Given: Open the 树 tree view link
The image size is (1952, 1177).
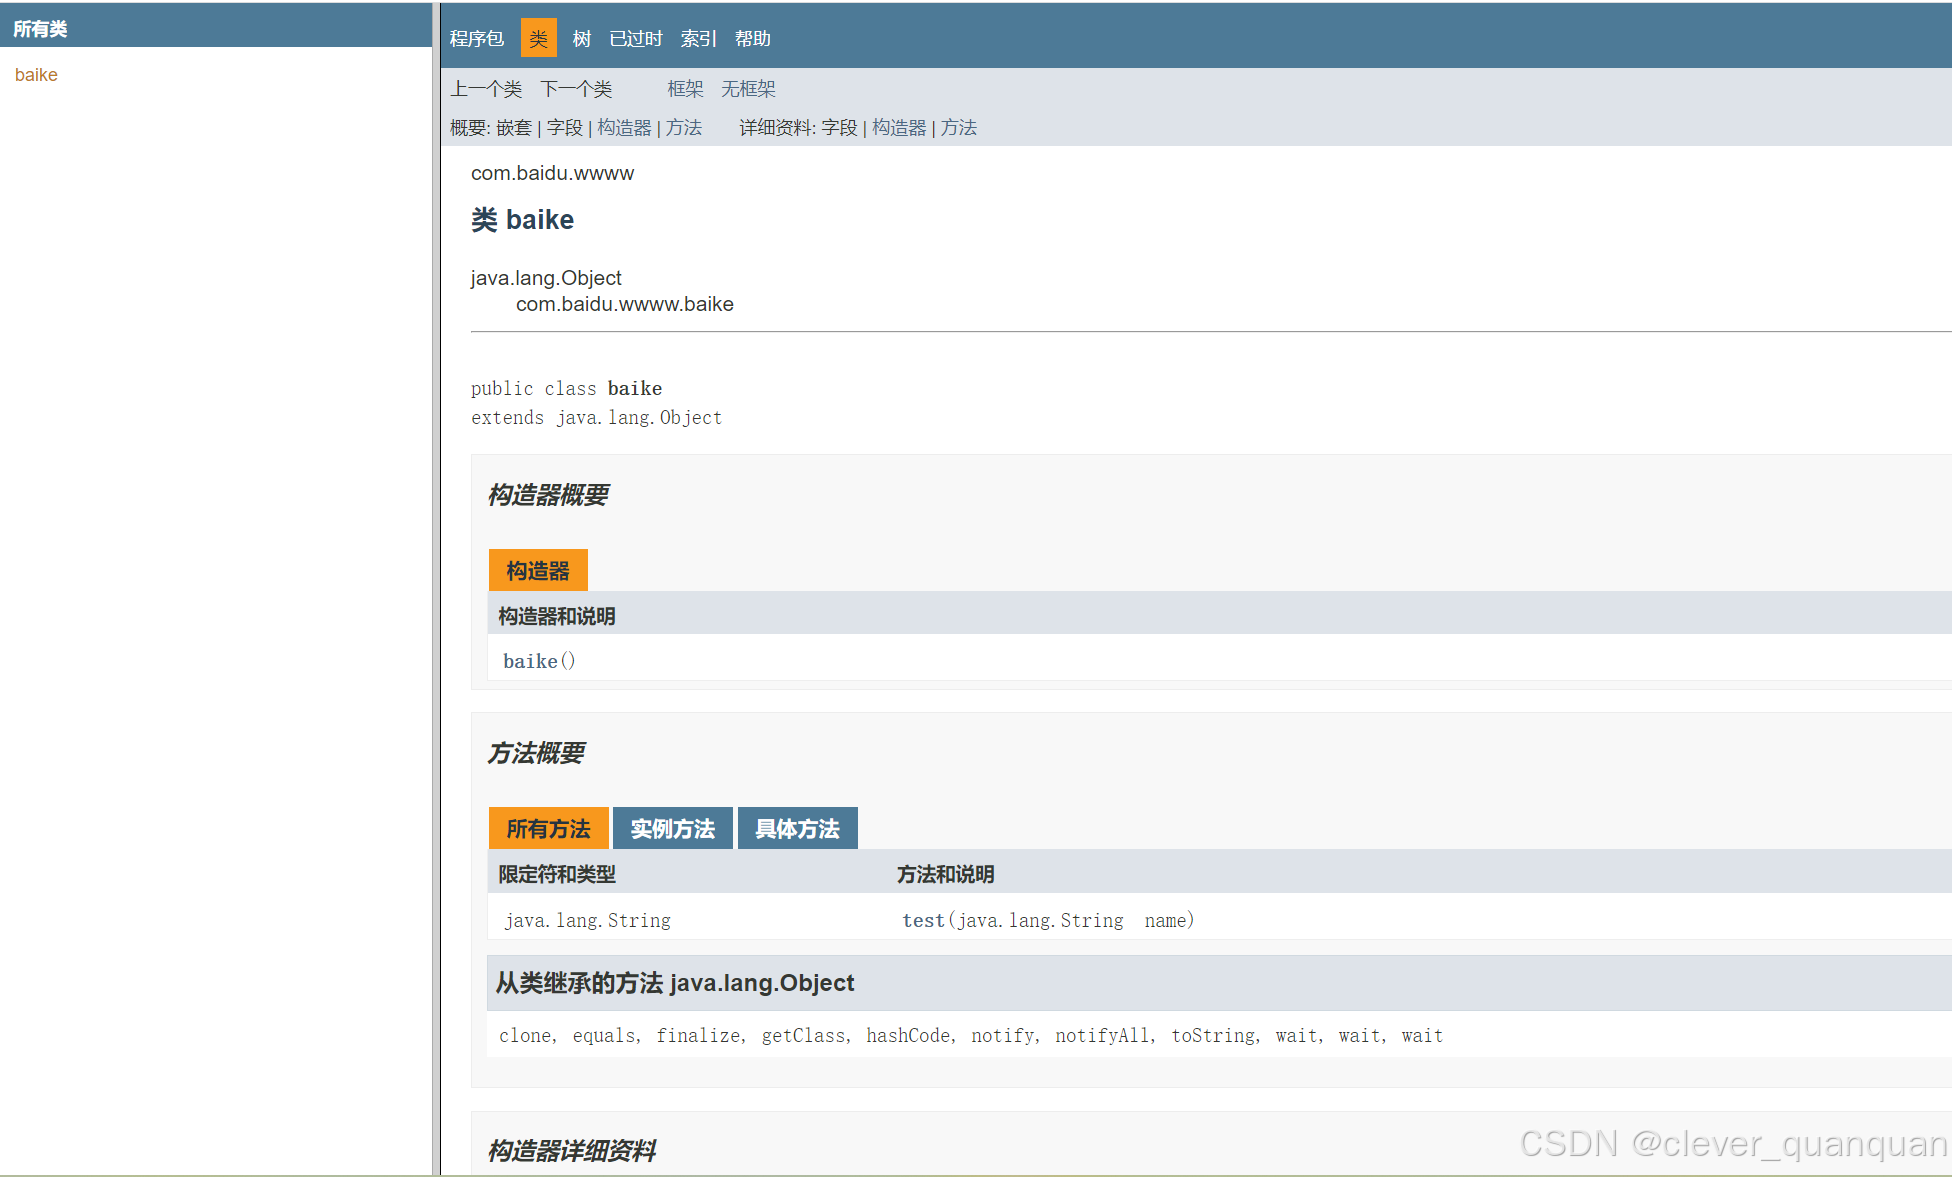Looking at the screenshot, I should pyautogui.click(x=581, y=39).
